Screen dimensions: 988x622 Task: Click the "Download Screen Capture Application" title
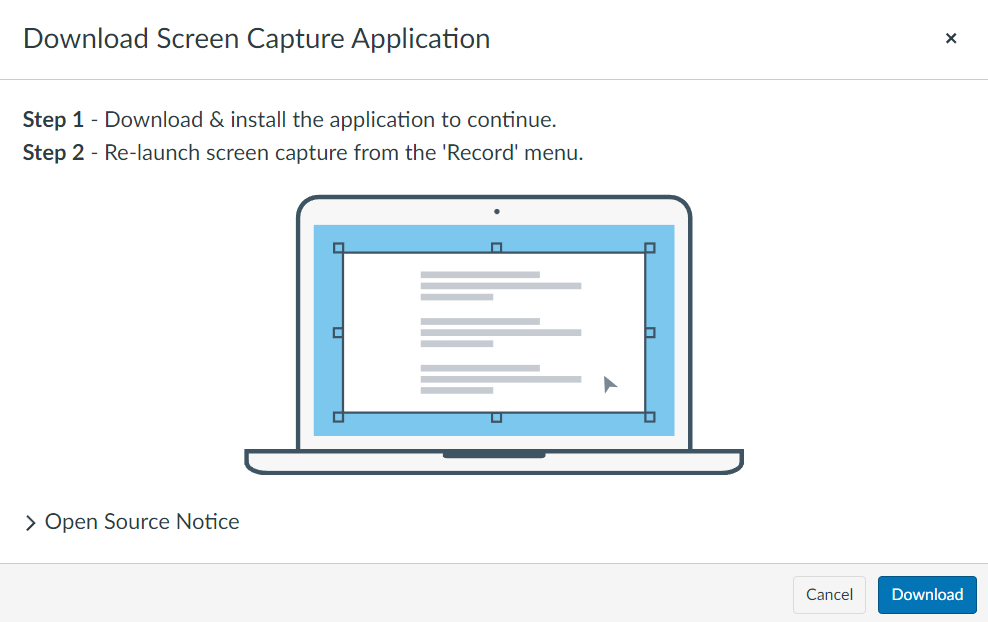click(x=256, y=39)
